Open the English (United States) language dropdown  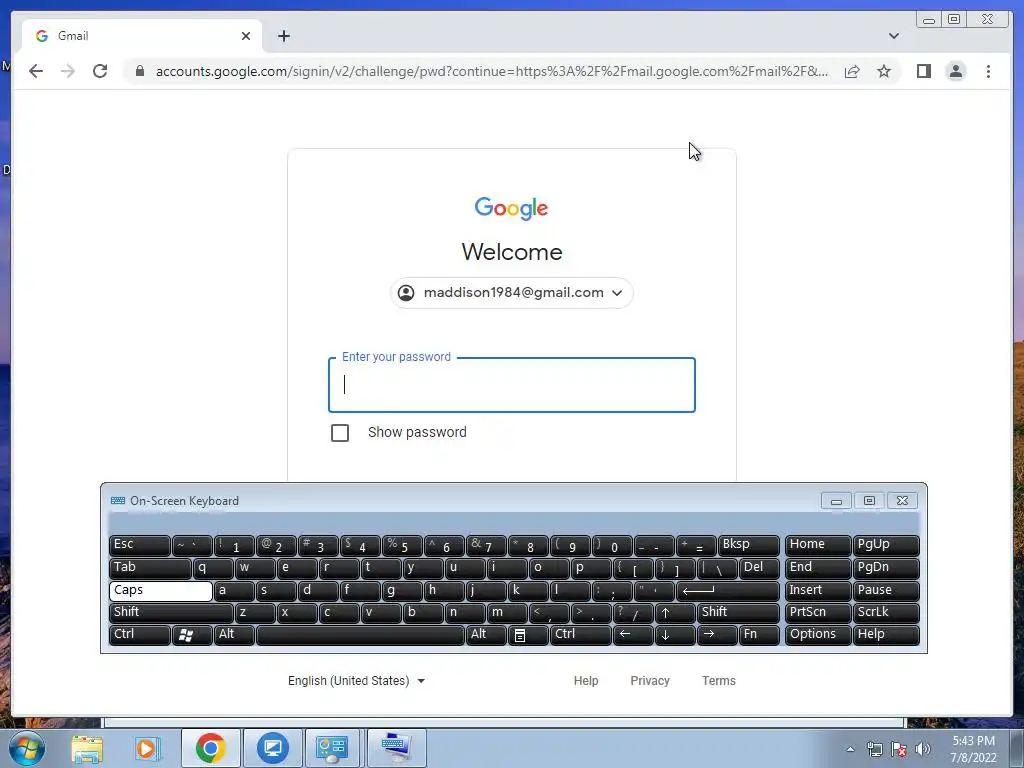[x=357, y=680]
